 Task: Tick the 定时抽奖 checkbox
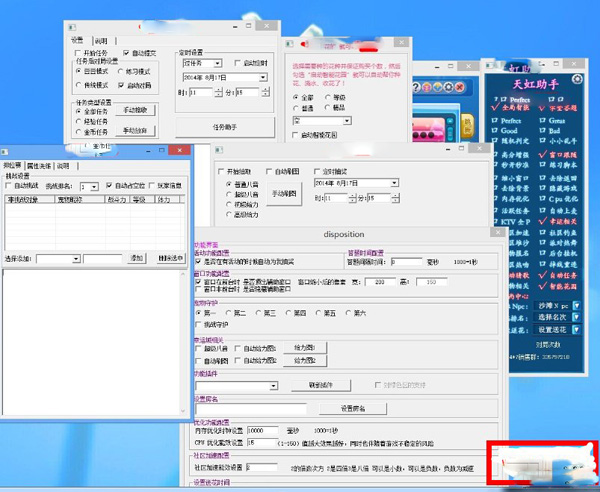point(317,171)
